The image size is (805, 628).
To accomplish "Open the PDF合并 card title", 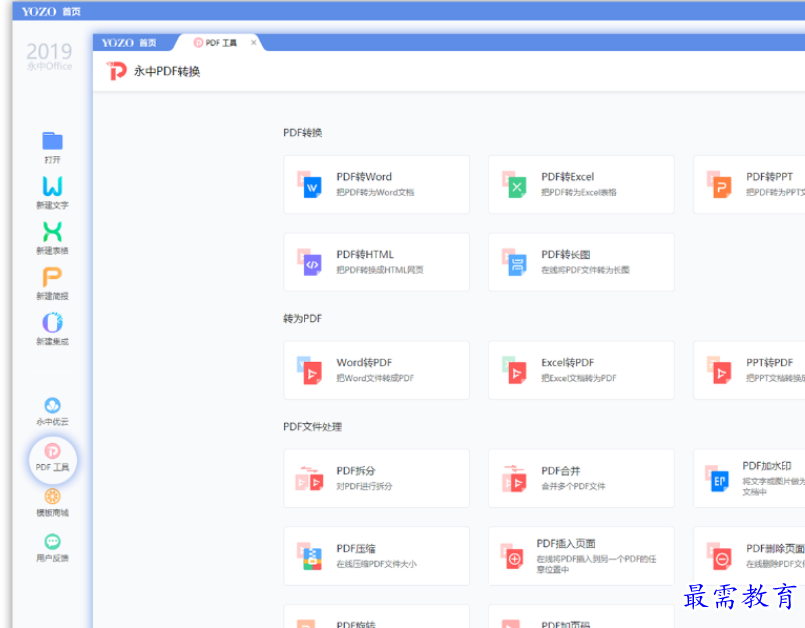I will click(561, 471).
